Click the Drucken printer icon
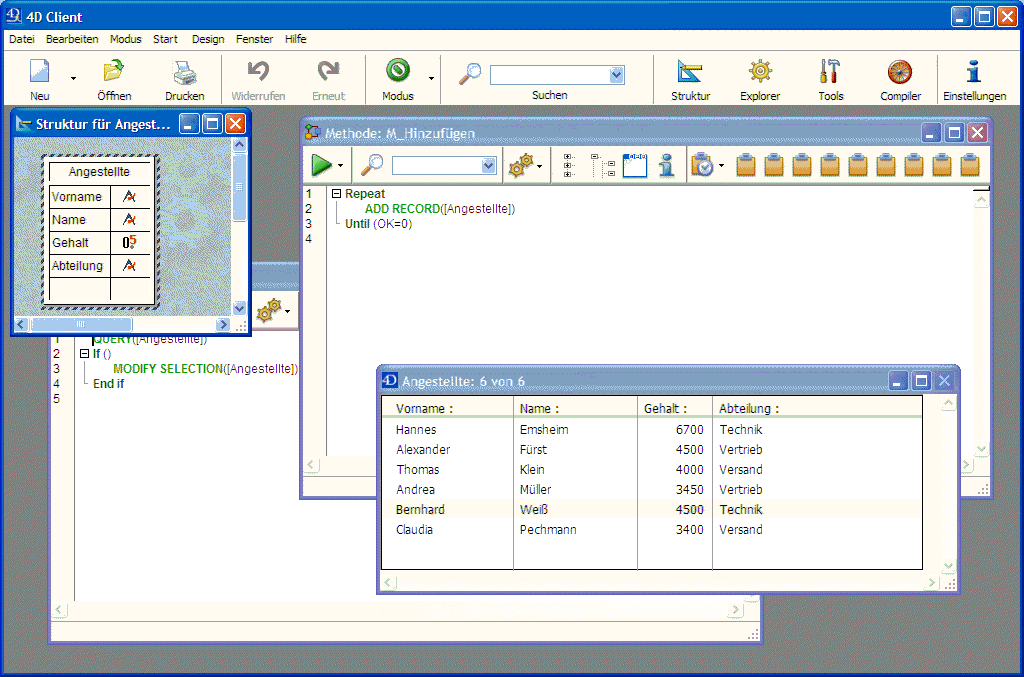The image size is (1024, 677). [184, 74]
